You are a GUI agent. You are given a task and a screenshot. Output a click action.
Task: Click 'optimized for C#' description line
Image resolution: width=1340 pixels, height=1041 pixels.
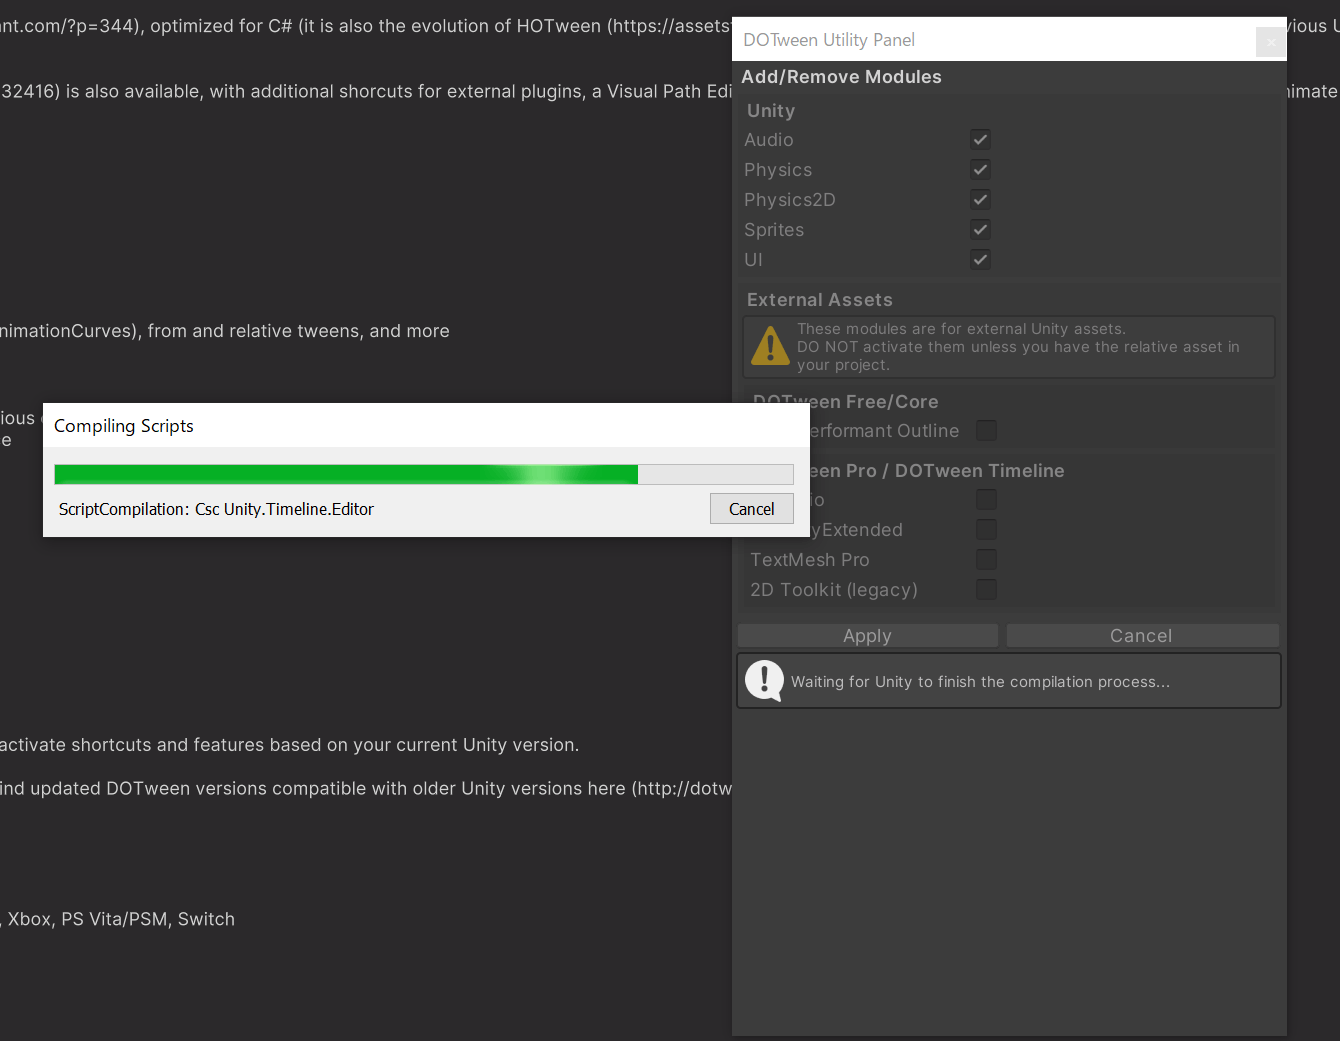tap(366, 26)
